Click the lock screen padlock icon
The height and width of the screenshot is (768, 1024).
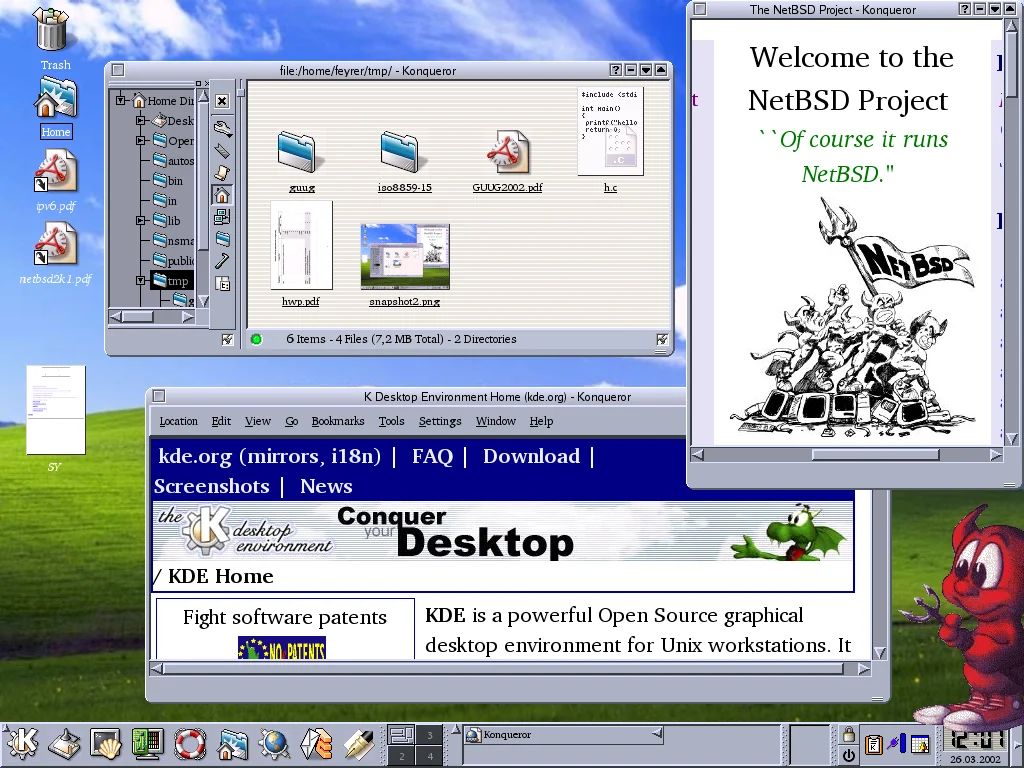click(x=848, y=734)
